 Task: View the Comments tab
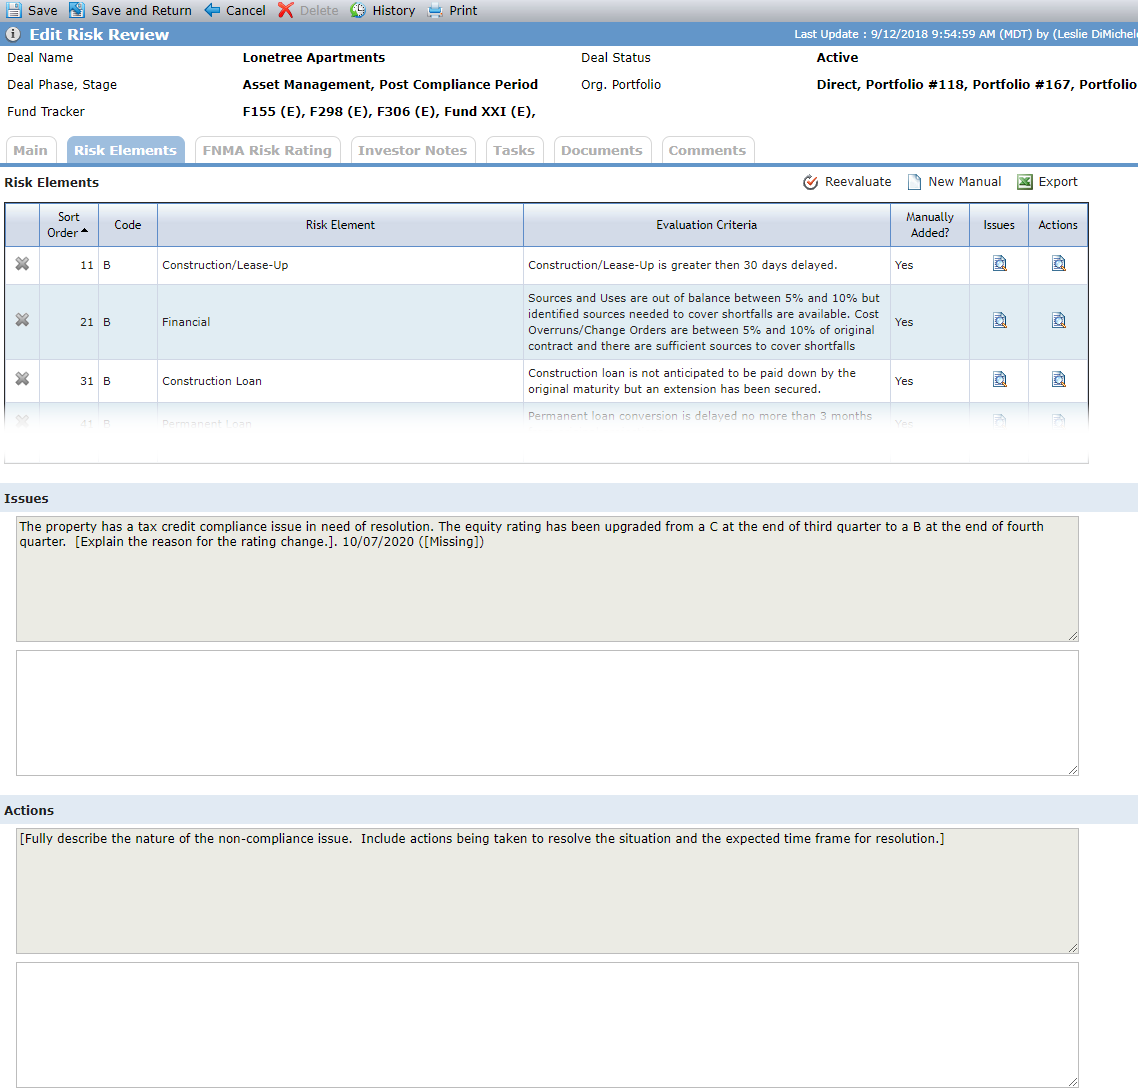707,150
